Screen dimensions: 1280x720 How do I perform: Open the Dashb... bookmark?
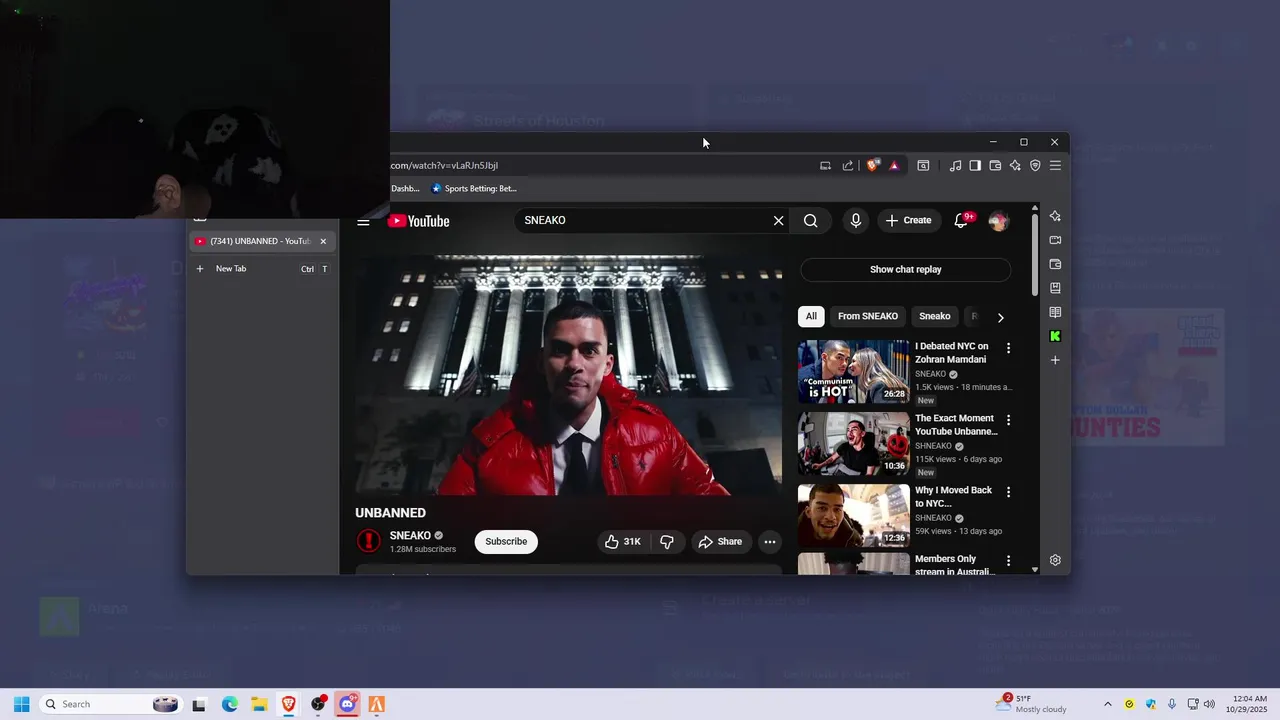(405, 188)
